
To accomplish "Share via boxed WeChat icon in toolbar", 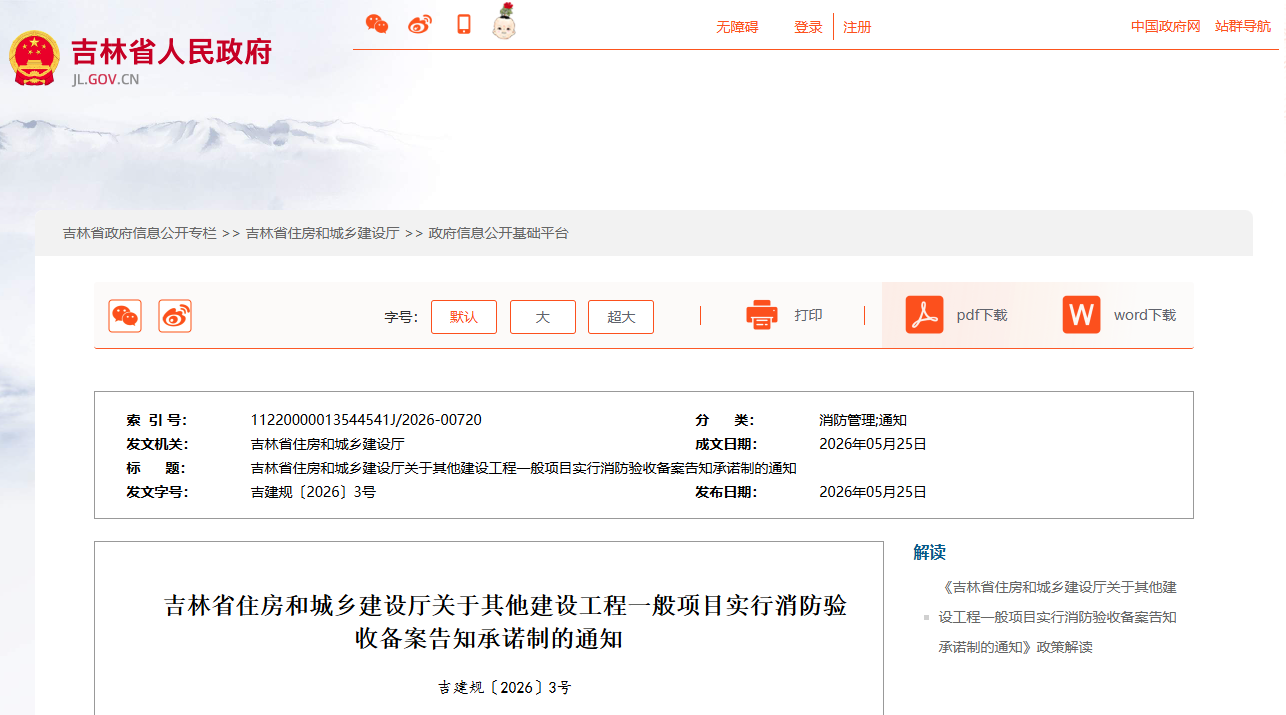I will point(125,316).
